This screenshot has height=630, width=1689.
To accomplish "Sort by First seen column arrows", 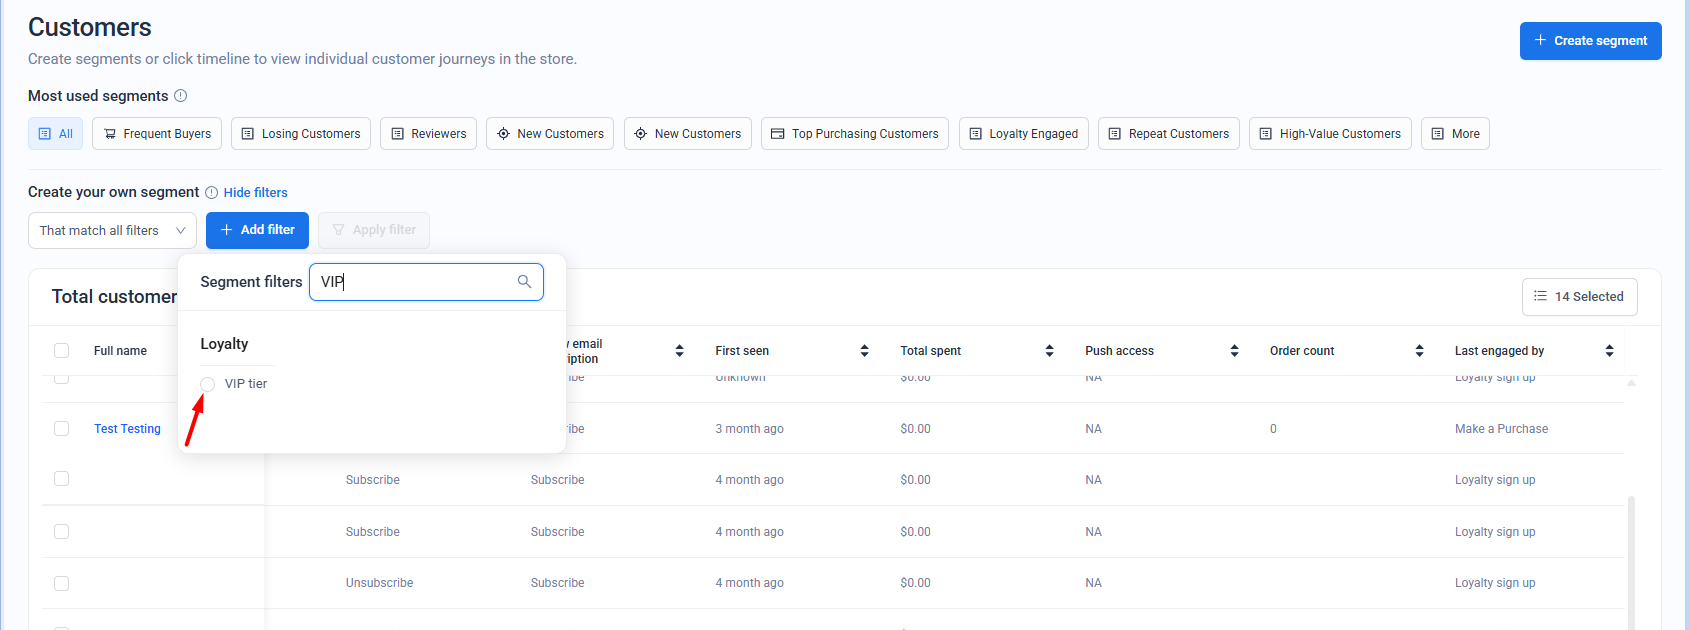I will tap(864, 351).
